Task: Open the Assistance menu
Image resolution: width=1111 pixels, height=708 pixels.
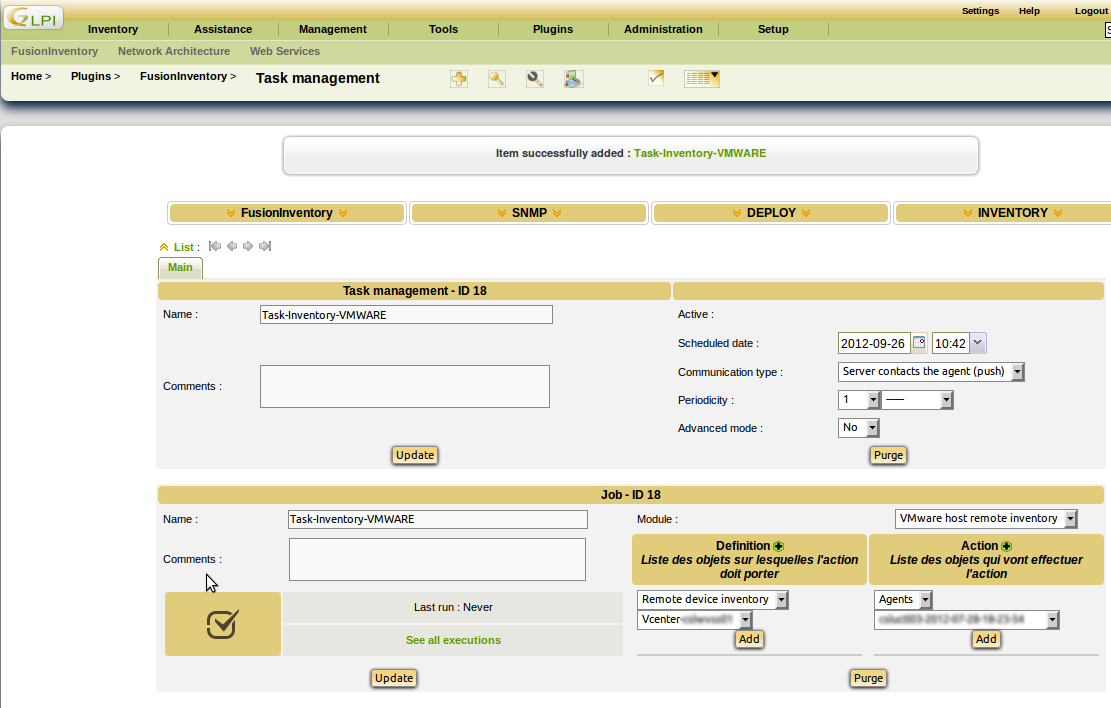Action: (x=223, y=29)
